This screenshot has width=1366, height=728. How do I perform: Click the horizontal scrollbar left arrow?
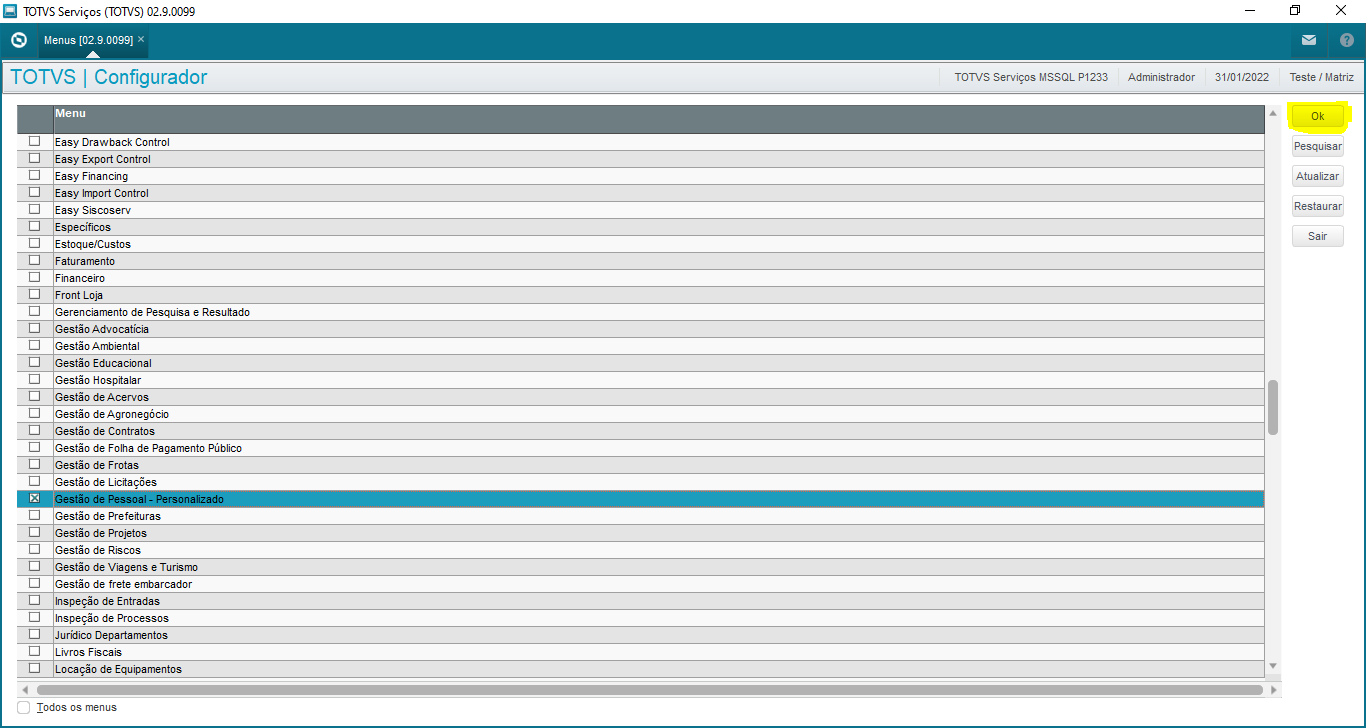pos(24,690)
